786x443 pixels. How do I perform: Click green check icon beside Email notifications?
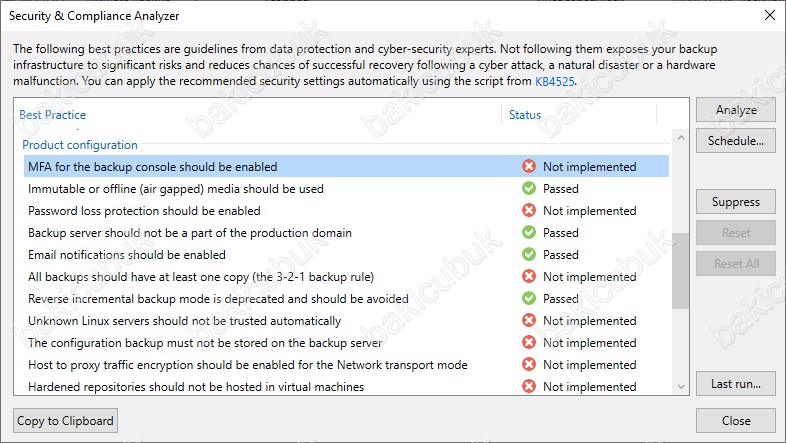(528, 254)
